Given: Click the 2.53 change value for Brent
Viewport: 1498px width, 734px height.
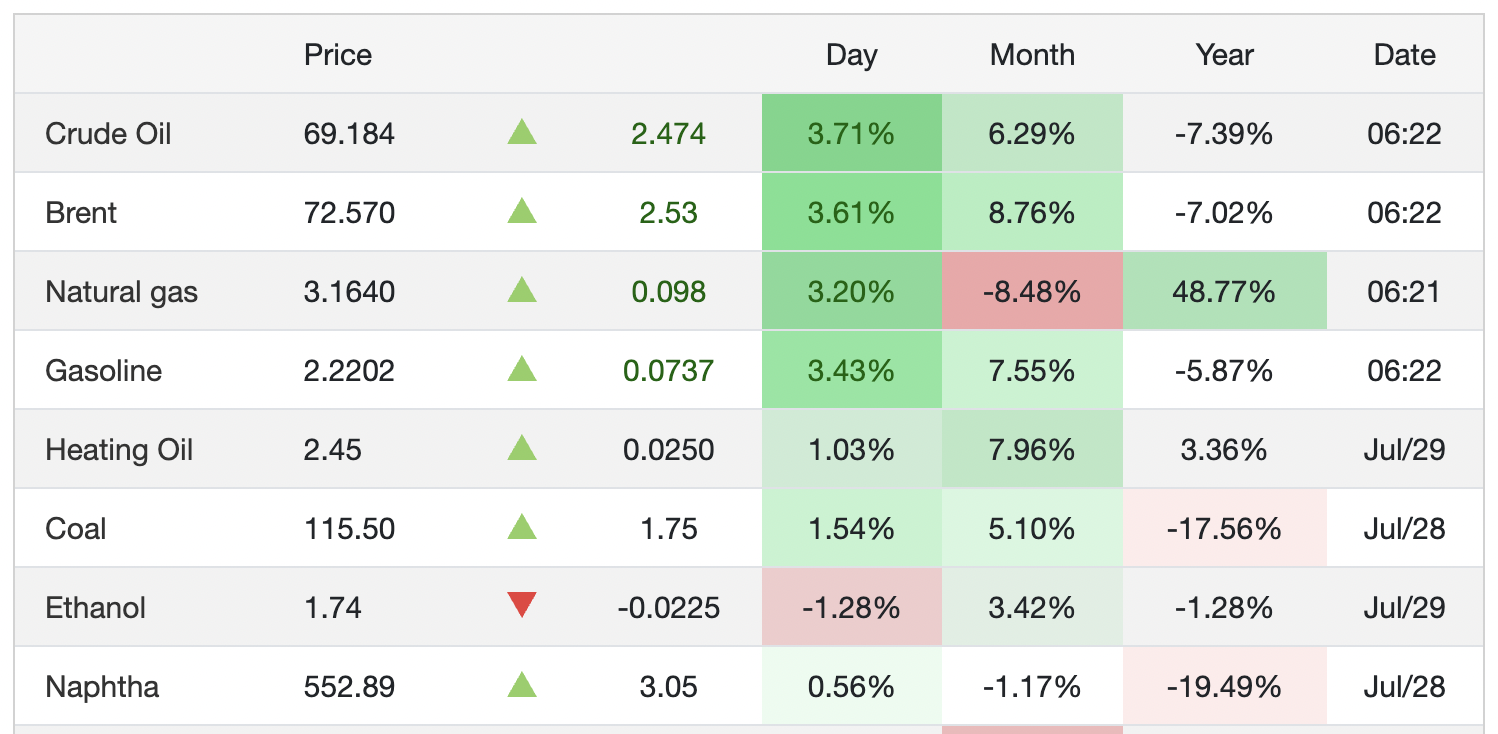Looking at the screenshot, I should [x=669, y=212].
